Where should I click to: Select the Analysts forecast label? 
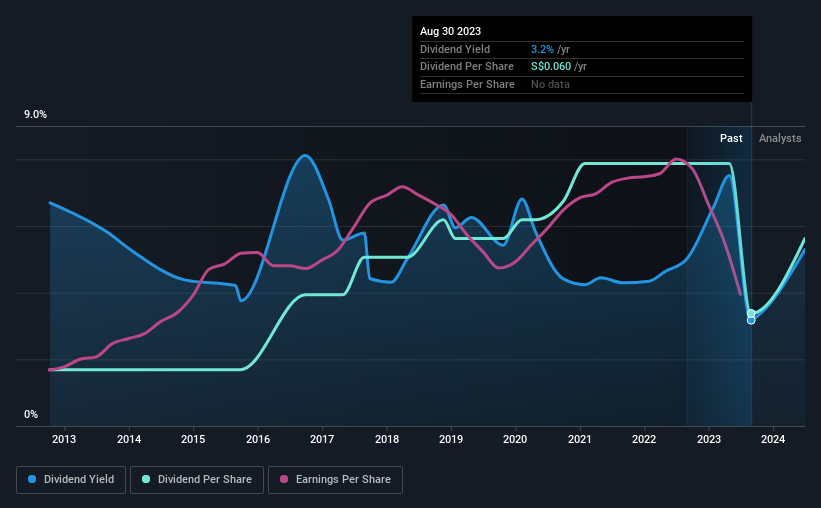(780, 138)
